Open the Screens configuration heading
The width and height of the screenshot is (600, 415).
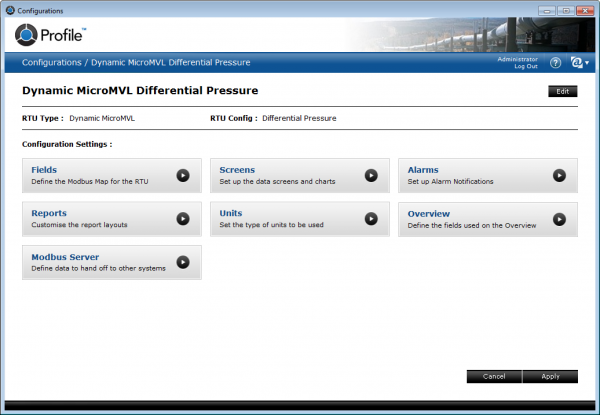(x=237, y=170)
